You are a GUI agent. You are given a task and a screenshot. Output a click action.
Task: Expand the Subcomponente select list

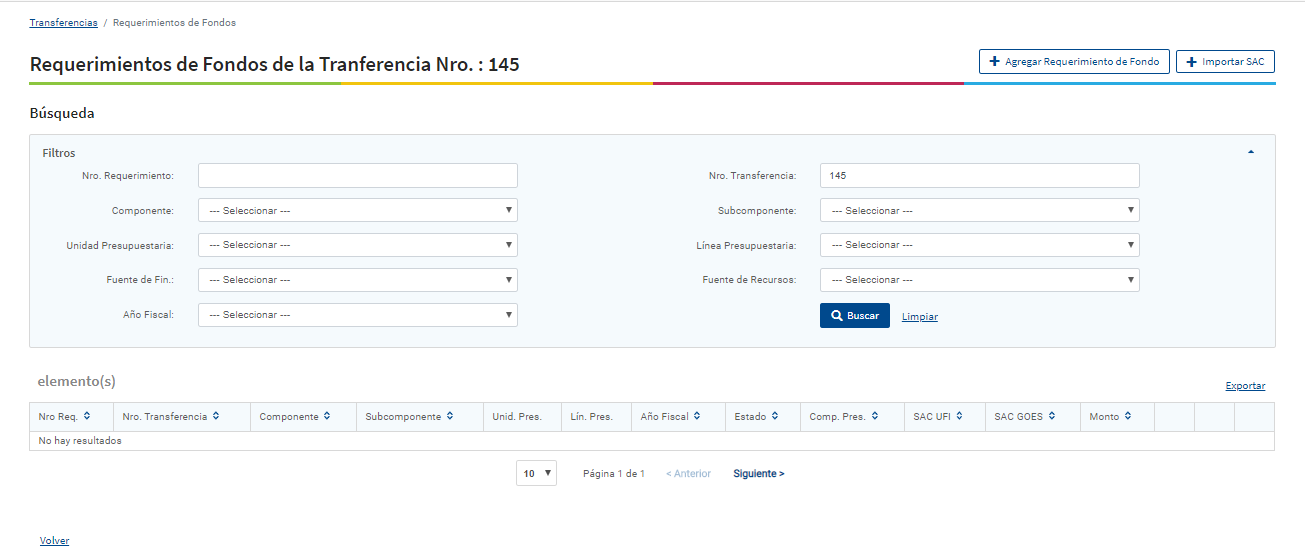point(979,210)
